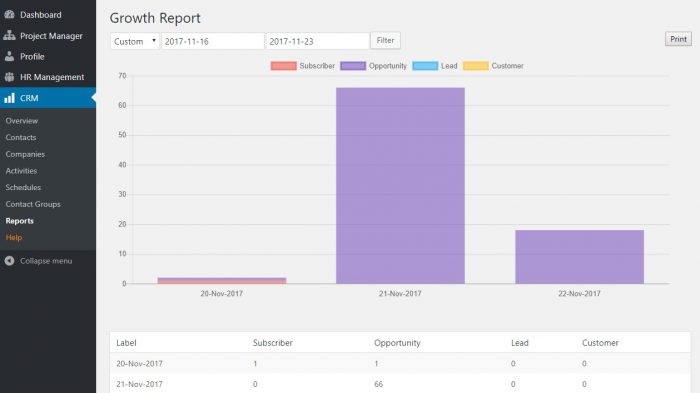
Task: Open the Custom date range dropdown
Action: [134, 41]
